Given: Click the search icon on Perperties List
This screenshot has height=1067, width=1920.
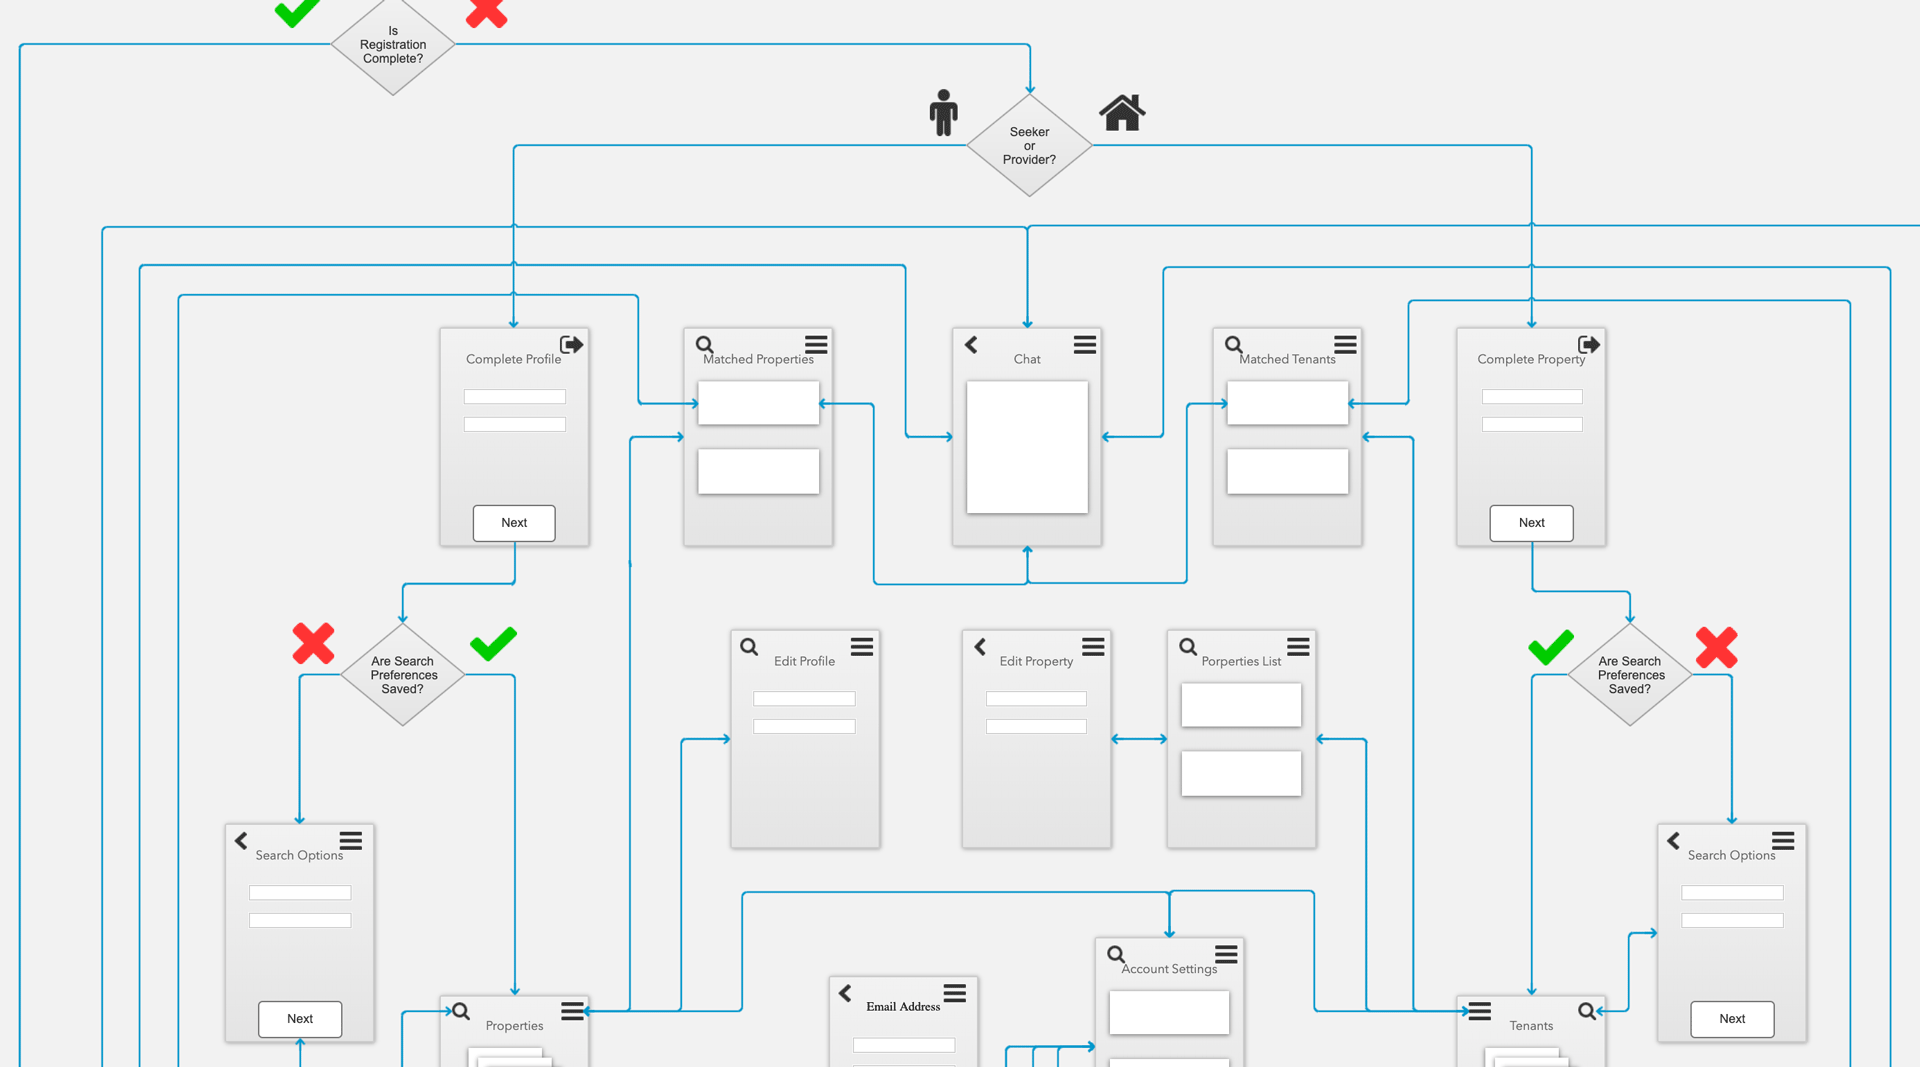Looking at the screenshot, I should coord(1188,647).
